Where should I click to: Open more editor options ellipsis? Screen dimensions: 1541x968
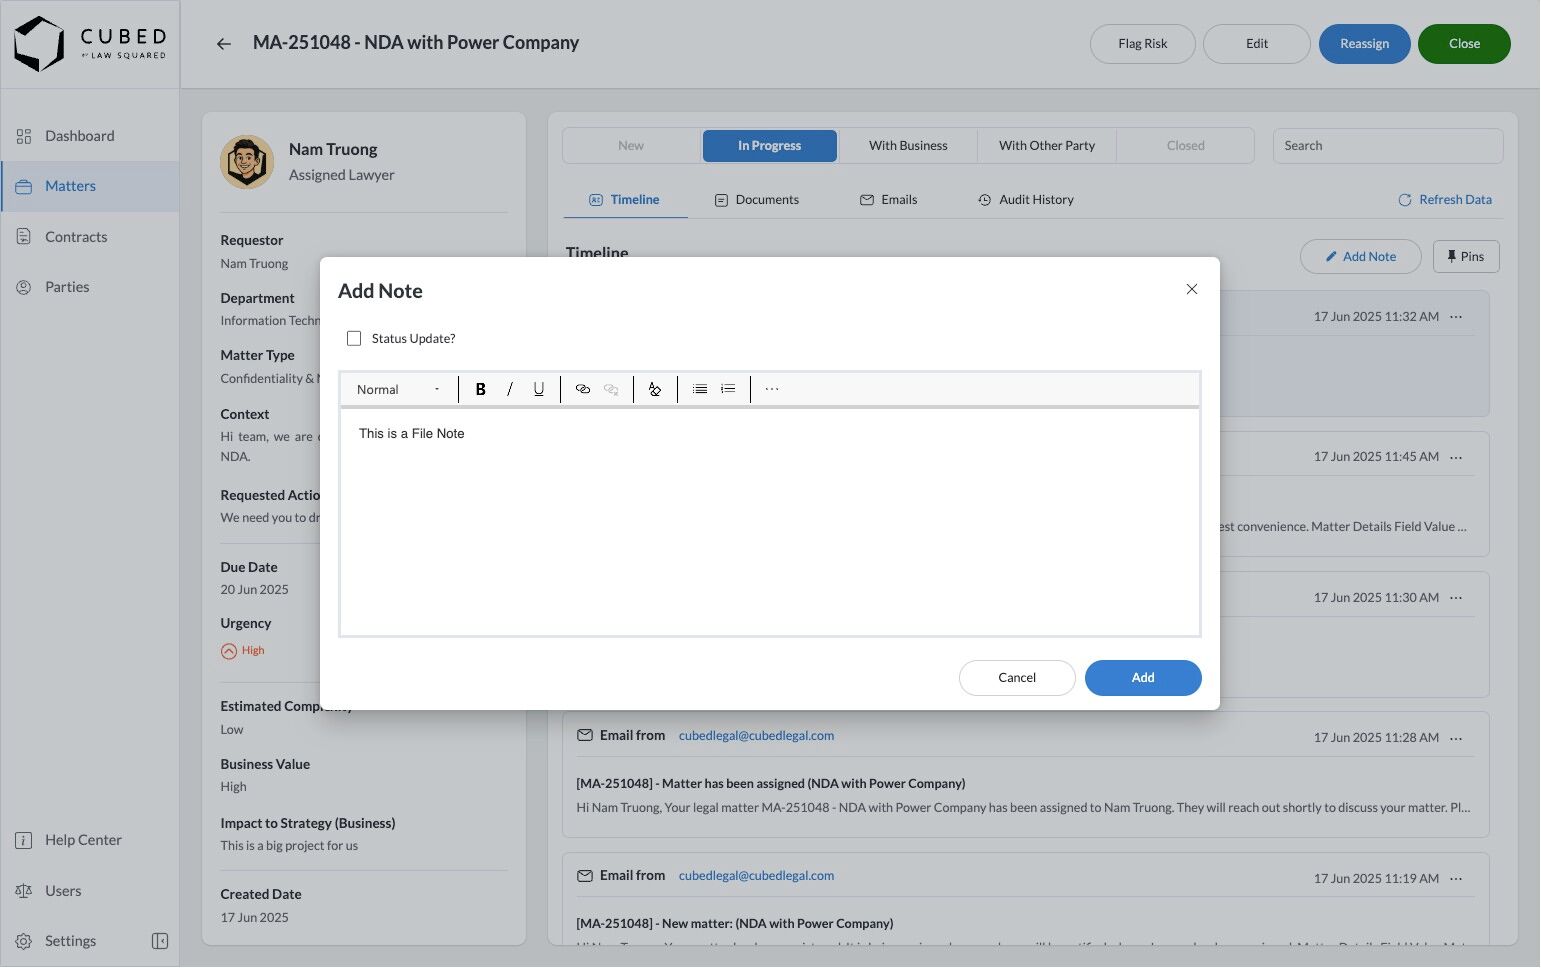point(772,389)
